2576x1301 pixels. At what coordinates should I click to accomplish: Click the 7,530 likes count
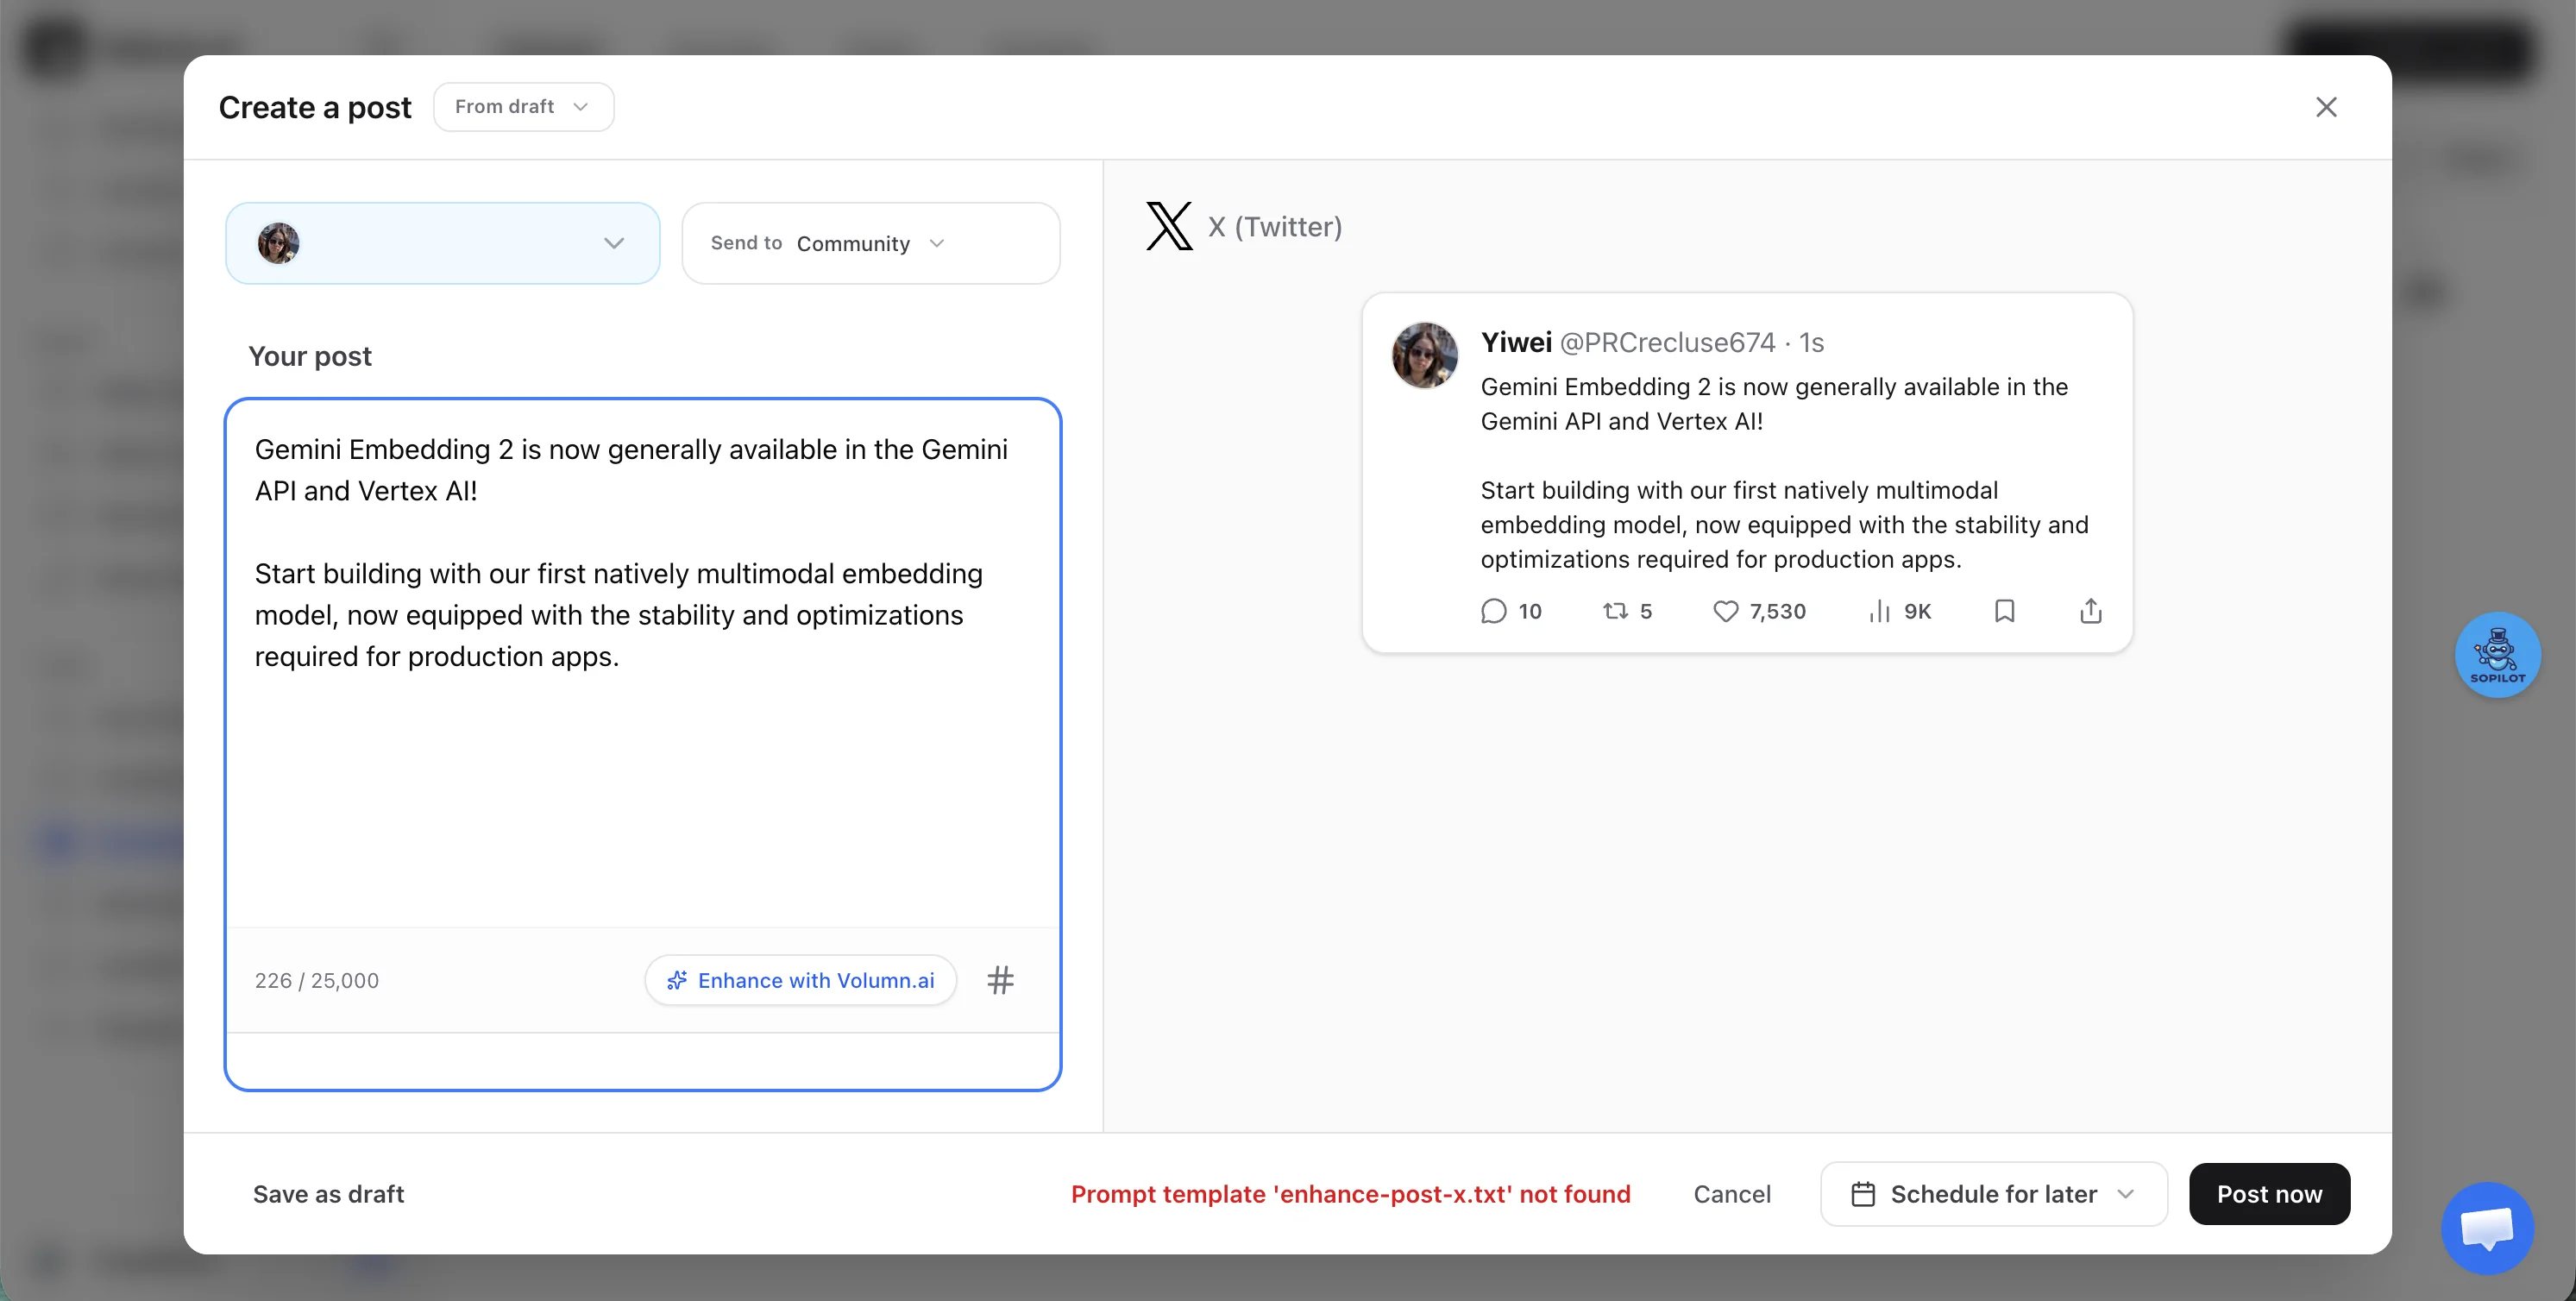pyautogui.click(x=1777, y=611)
